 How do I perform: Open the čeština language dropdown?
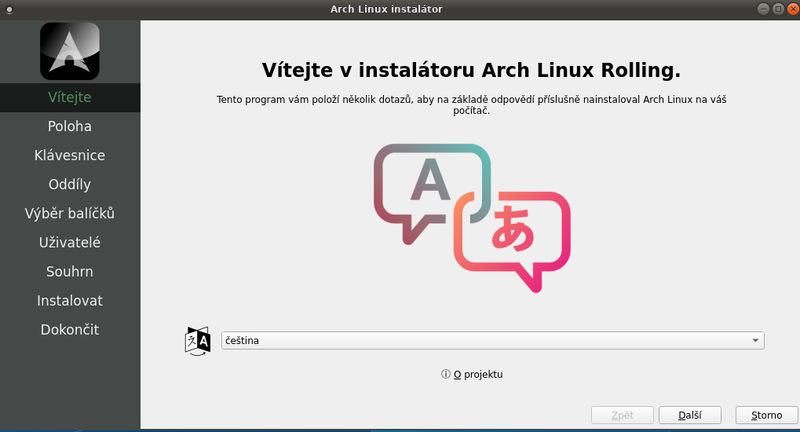pyautogui.click(x=493, y=341)
